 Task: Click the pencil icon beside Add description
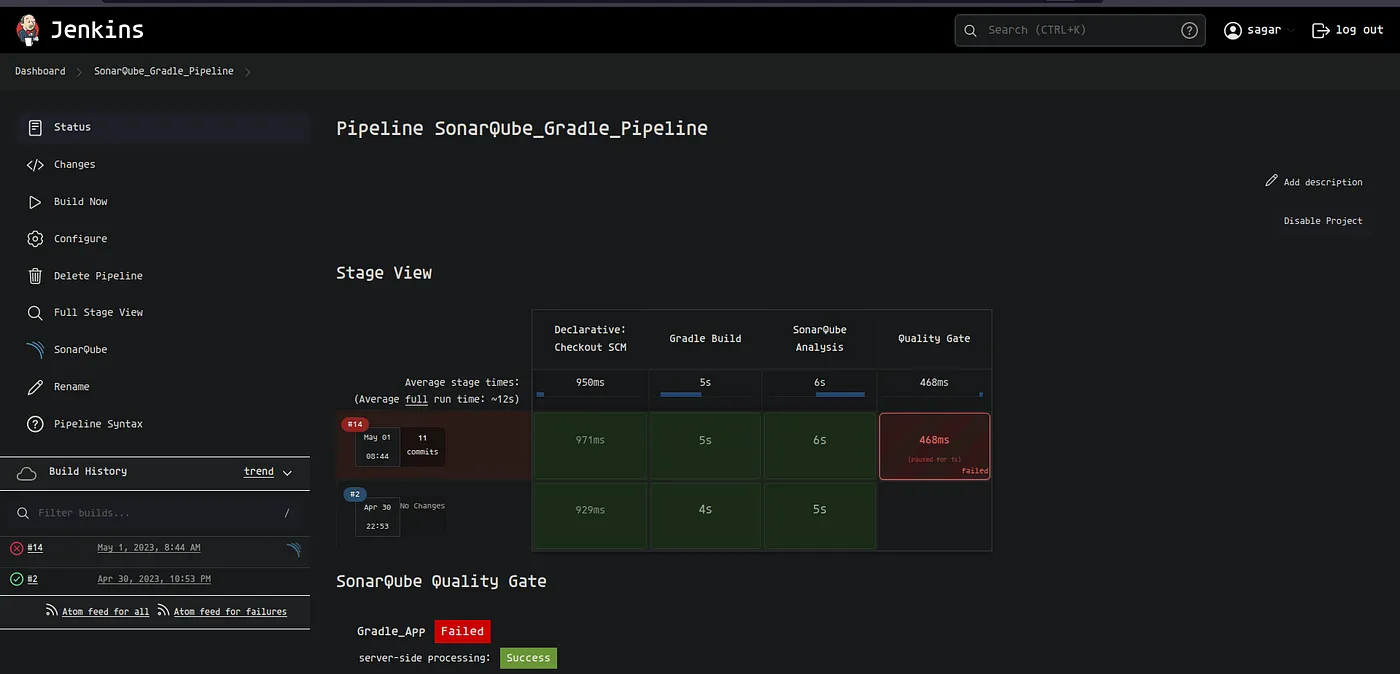pos(1271,181)
